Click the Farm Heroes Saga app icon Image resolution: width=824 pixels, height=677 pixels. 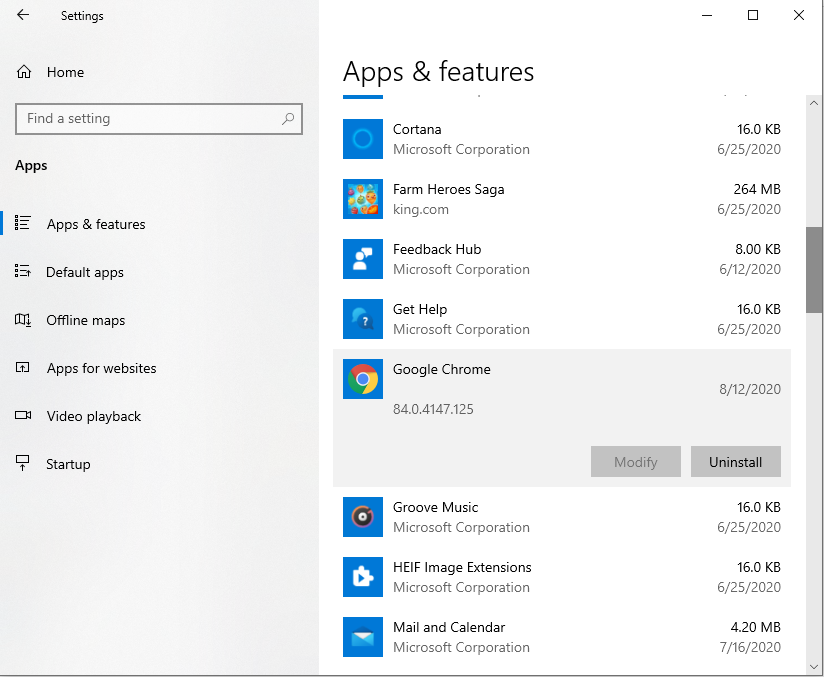point(363,199)
